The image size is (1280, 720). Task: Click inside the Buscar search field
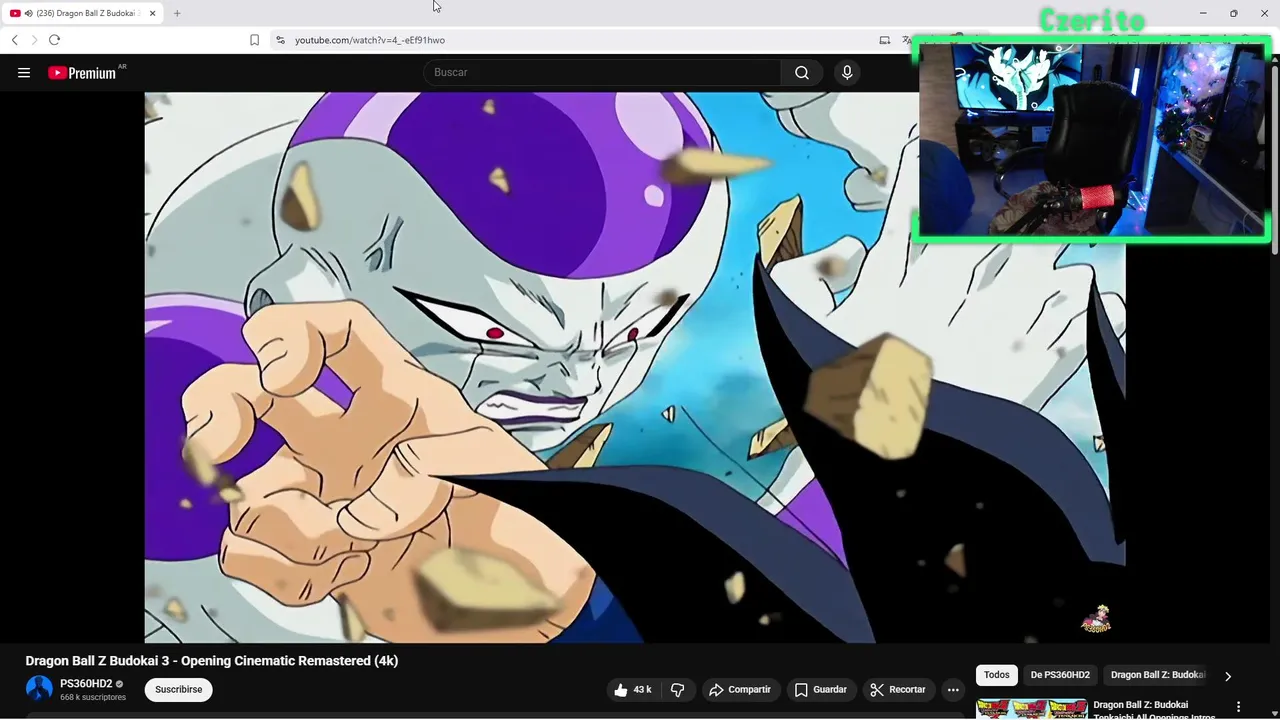pos(603,73)
